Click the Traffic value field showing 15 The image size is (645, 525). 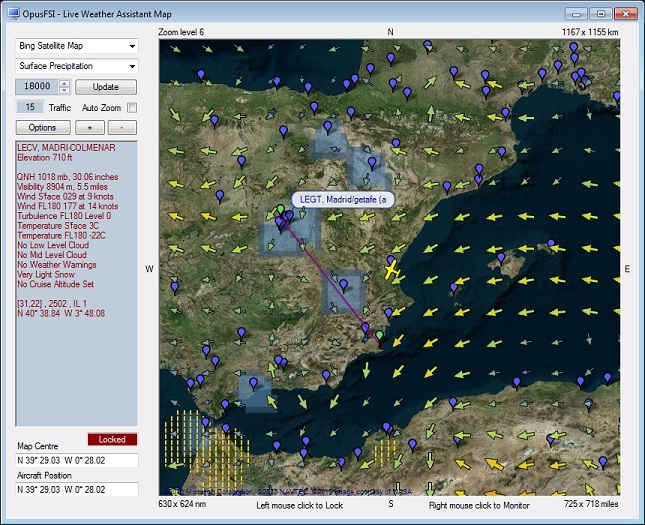pos(30,107)
